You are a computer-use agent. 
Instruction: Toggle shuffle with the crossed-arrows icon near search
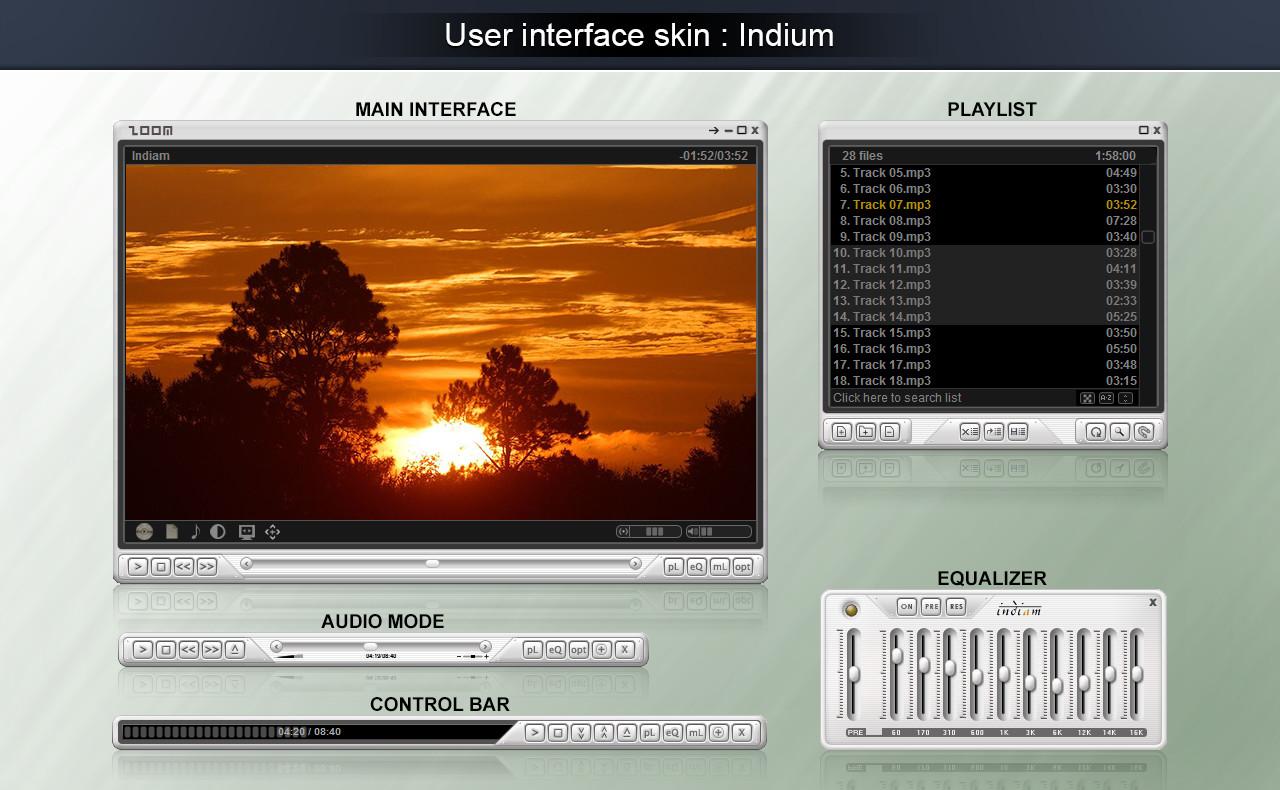1087,397
